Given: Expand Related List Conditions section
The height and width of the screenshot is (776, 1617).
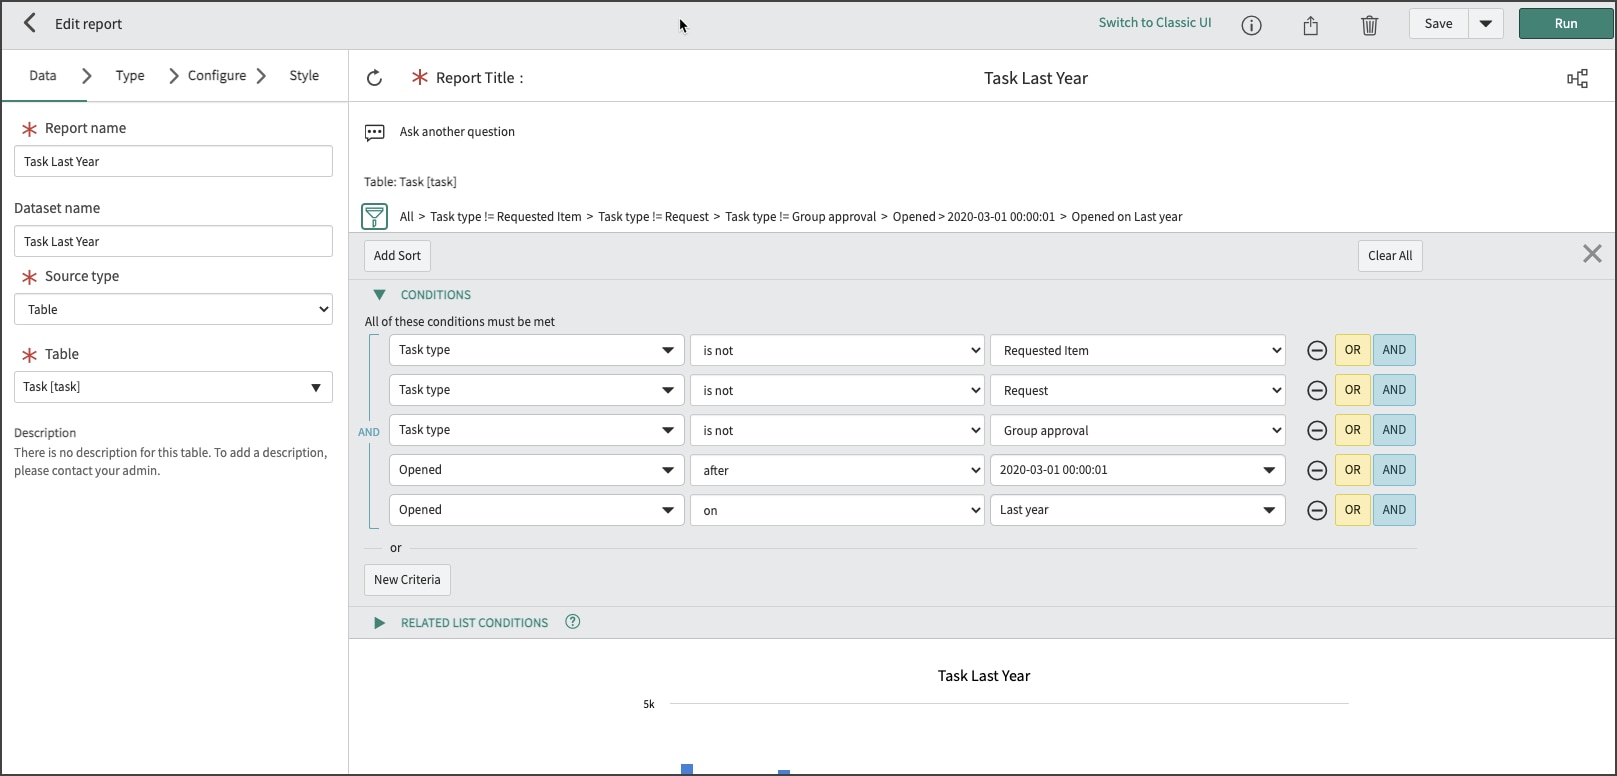Looking at the screenshot, I should pos(379,623).
